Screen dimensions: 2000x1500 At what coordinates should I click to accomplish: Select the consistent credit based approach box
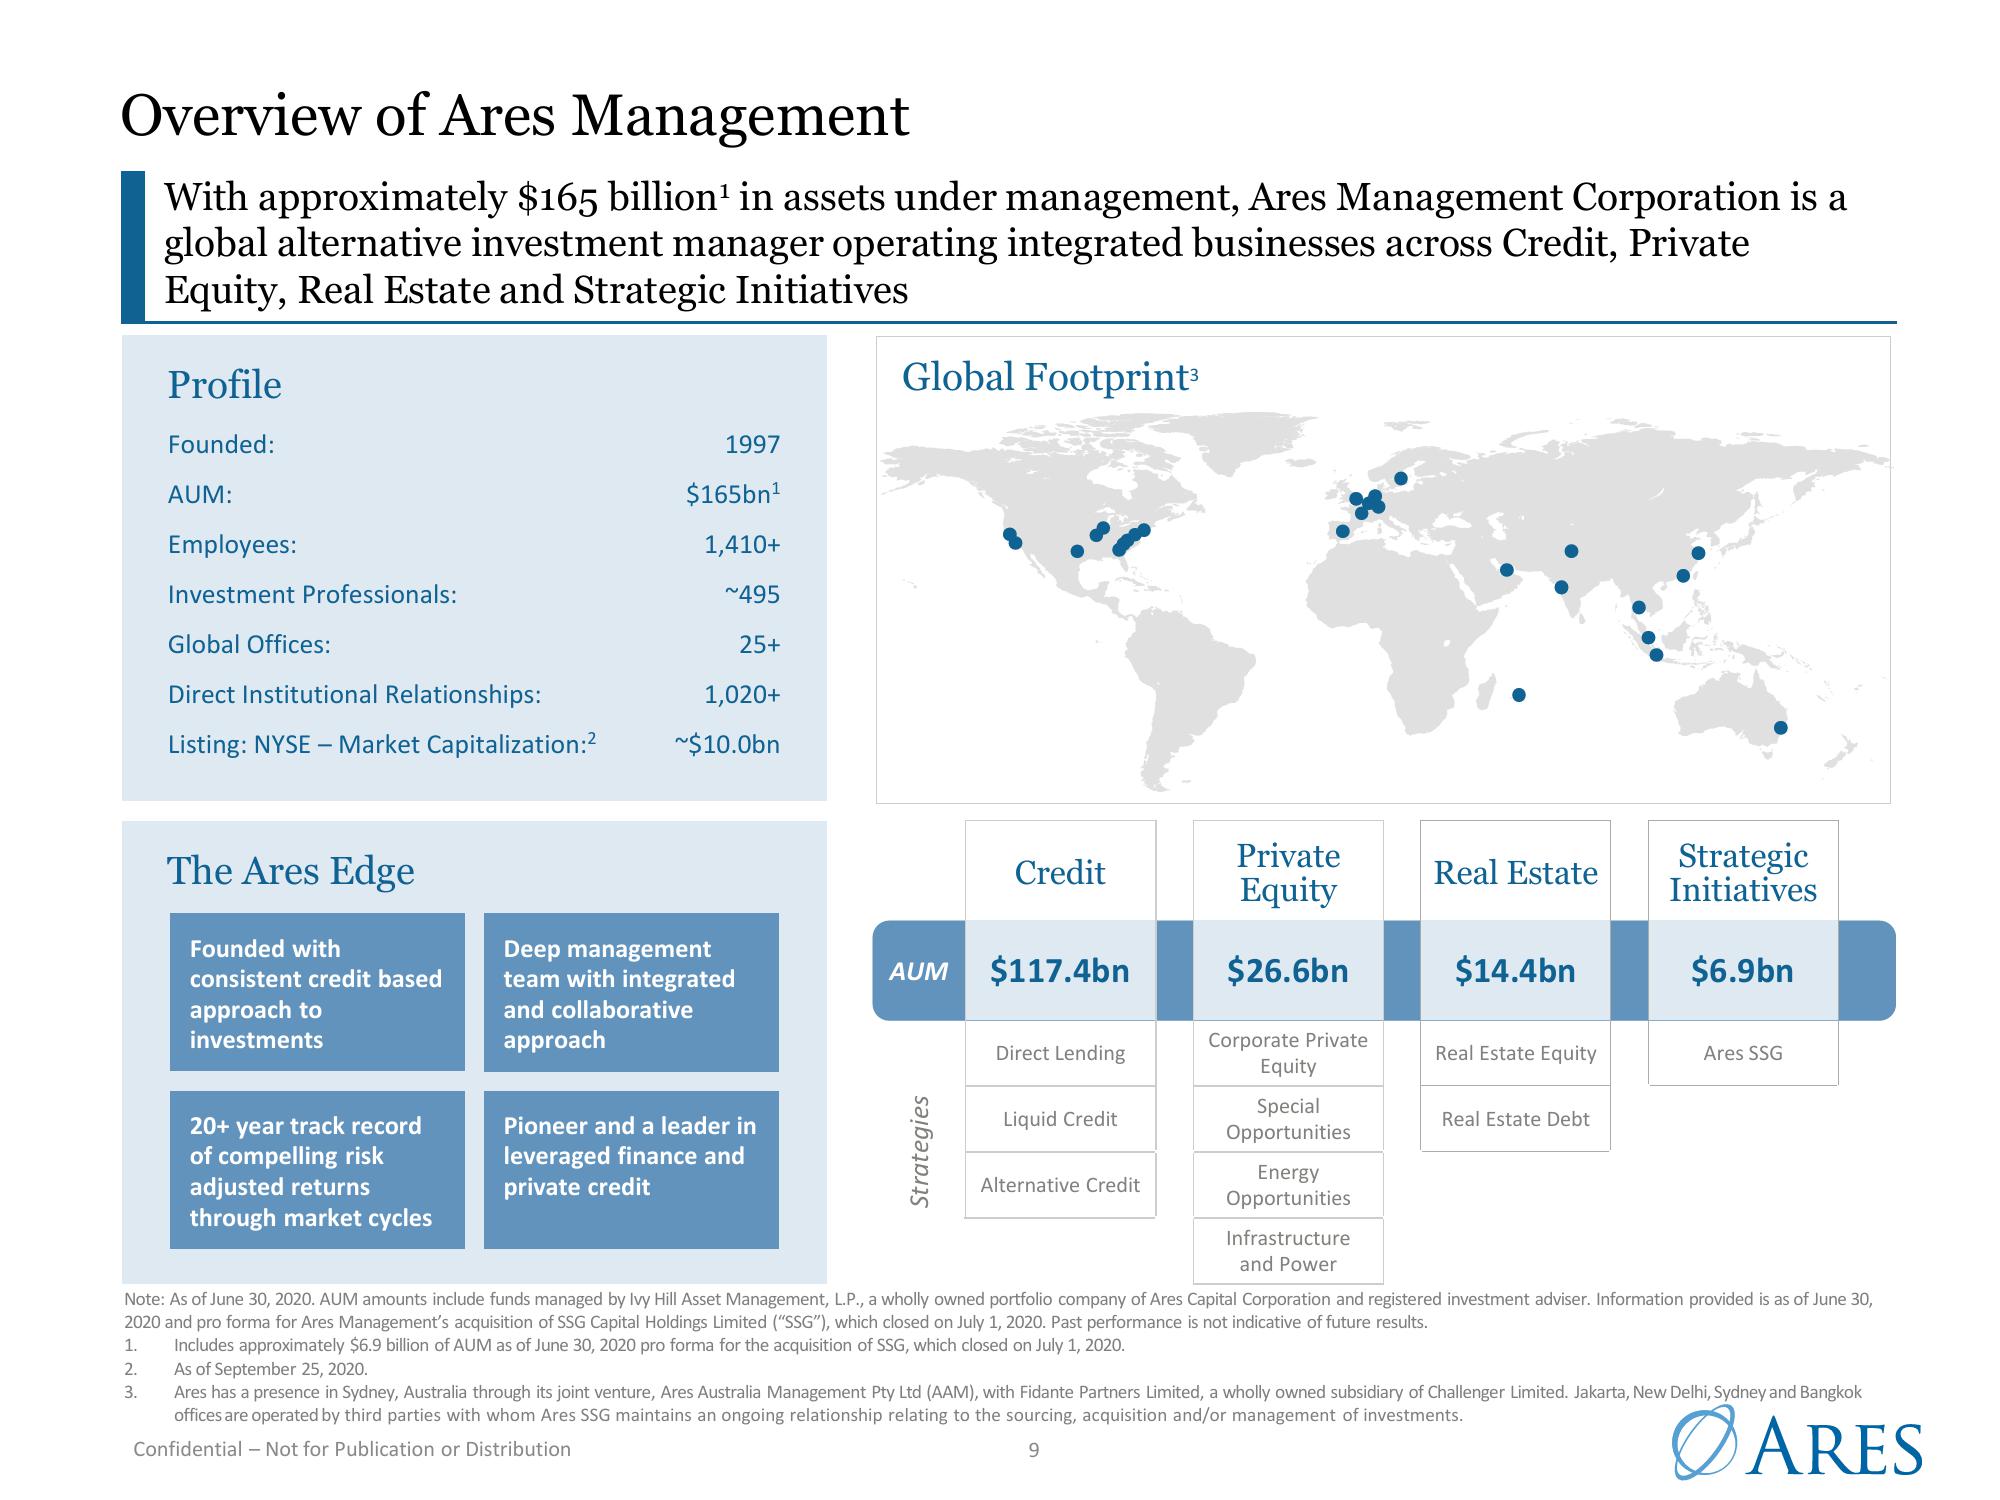click(x=317, y=992)
